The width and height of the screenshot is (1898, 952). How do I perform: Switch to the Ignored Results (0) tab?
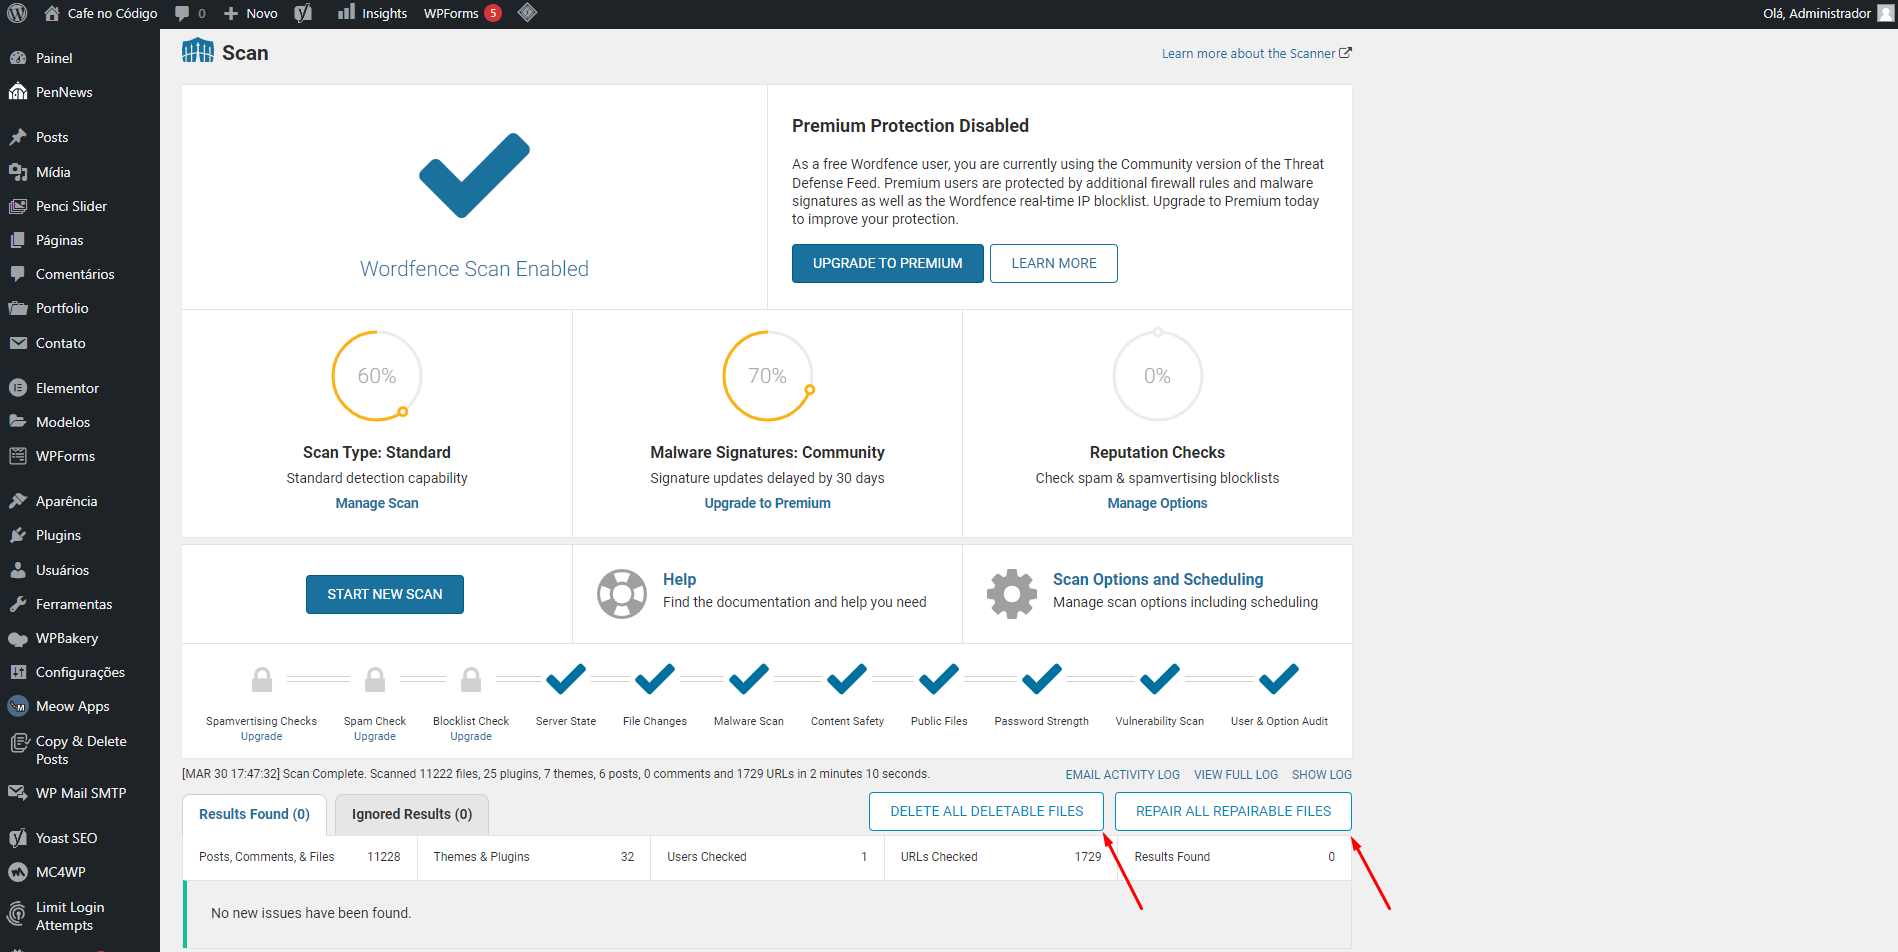pos(412,814)
